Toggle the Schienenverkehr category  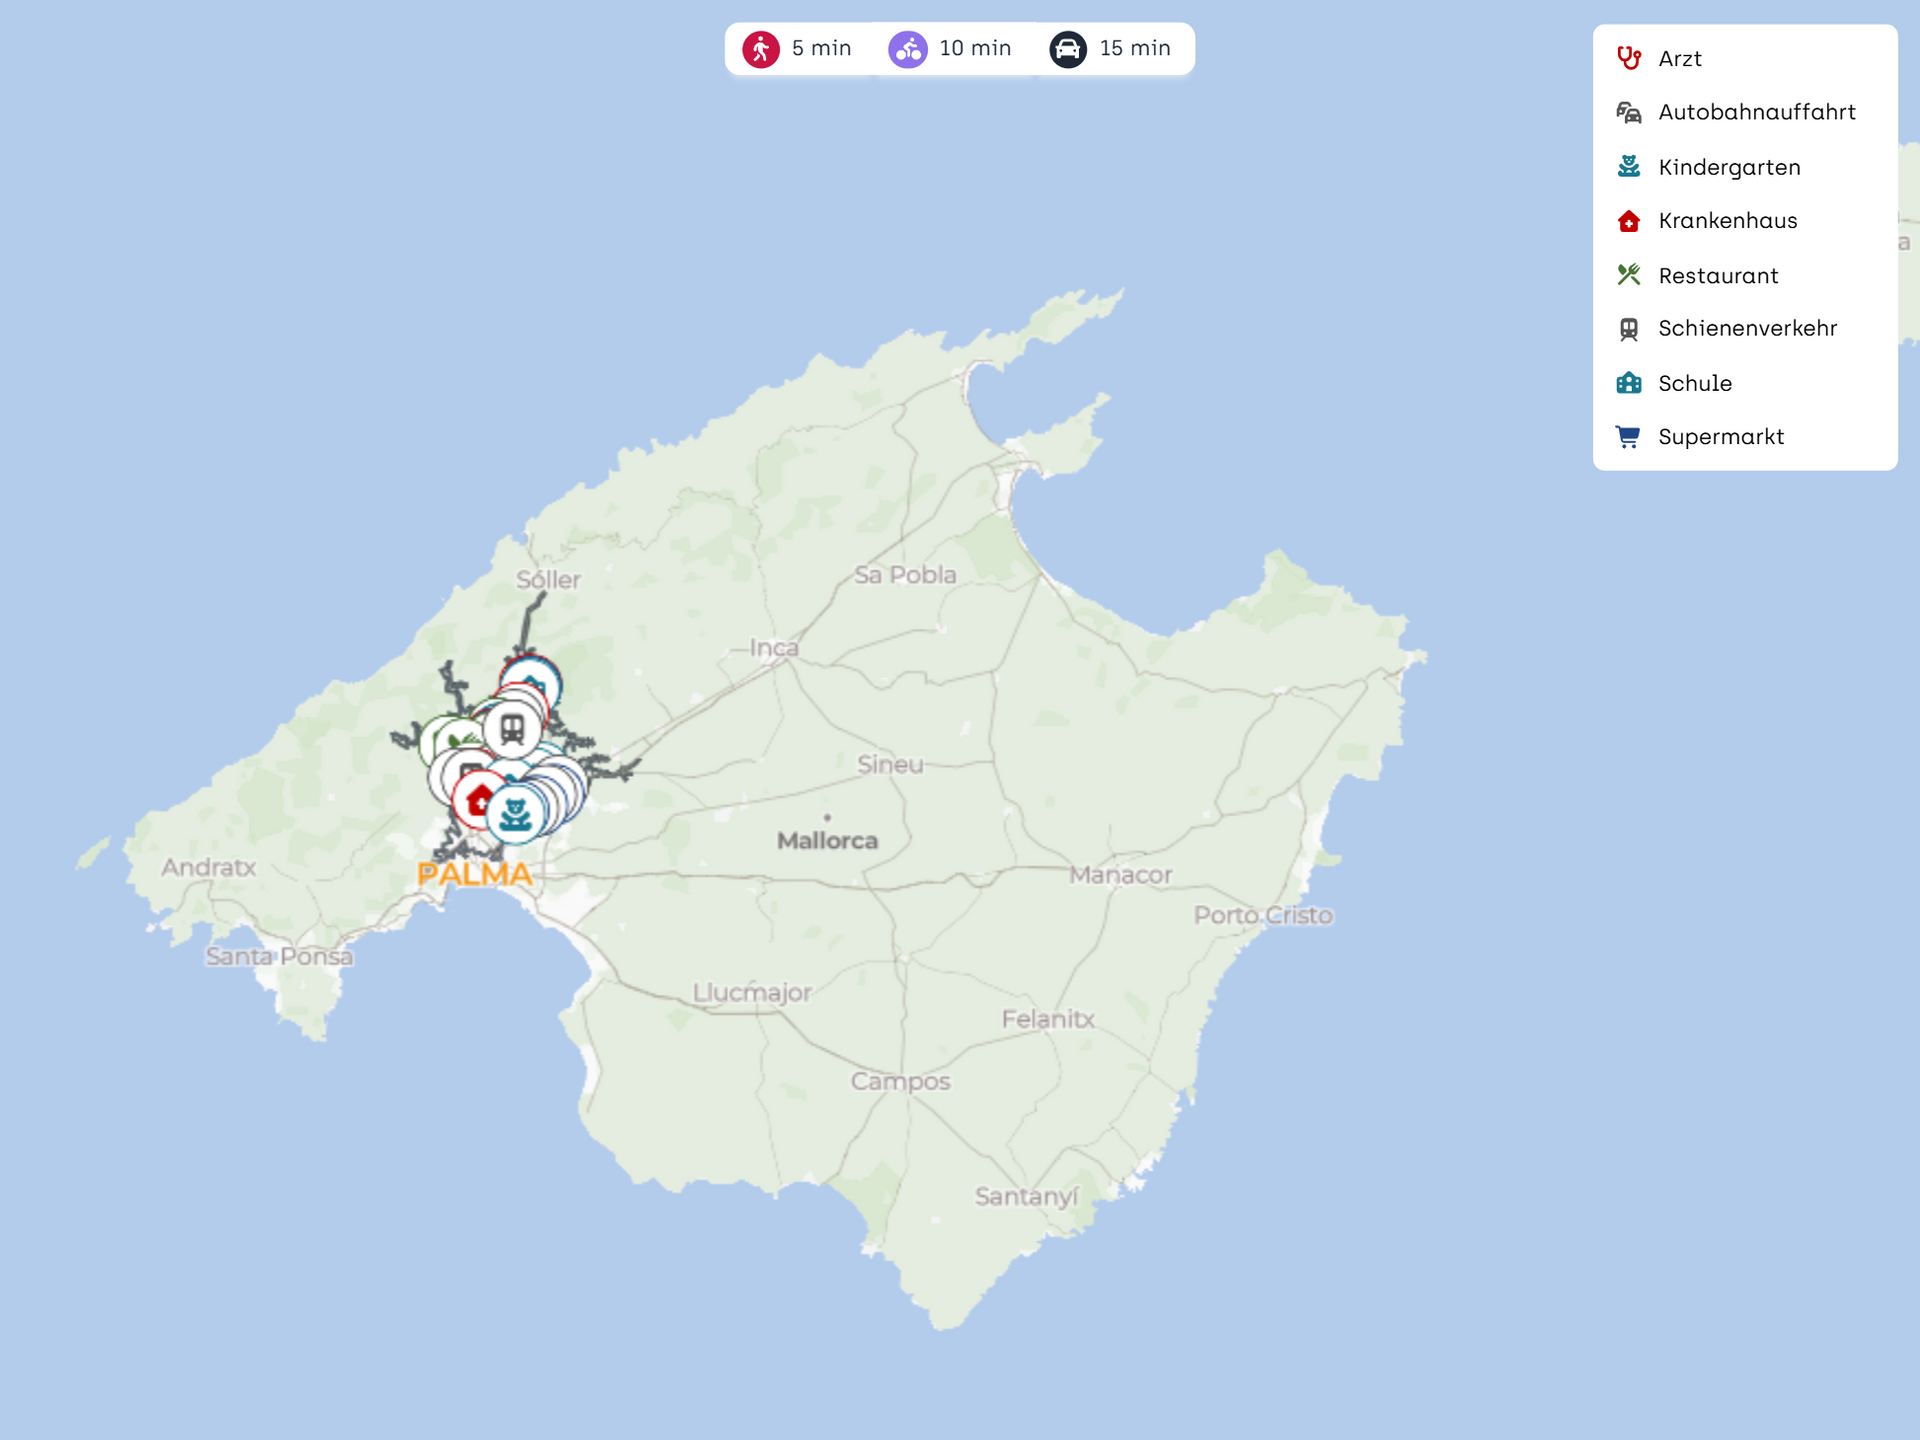pos(1747,328)
